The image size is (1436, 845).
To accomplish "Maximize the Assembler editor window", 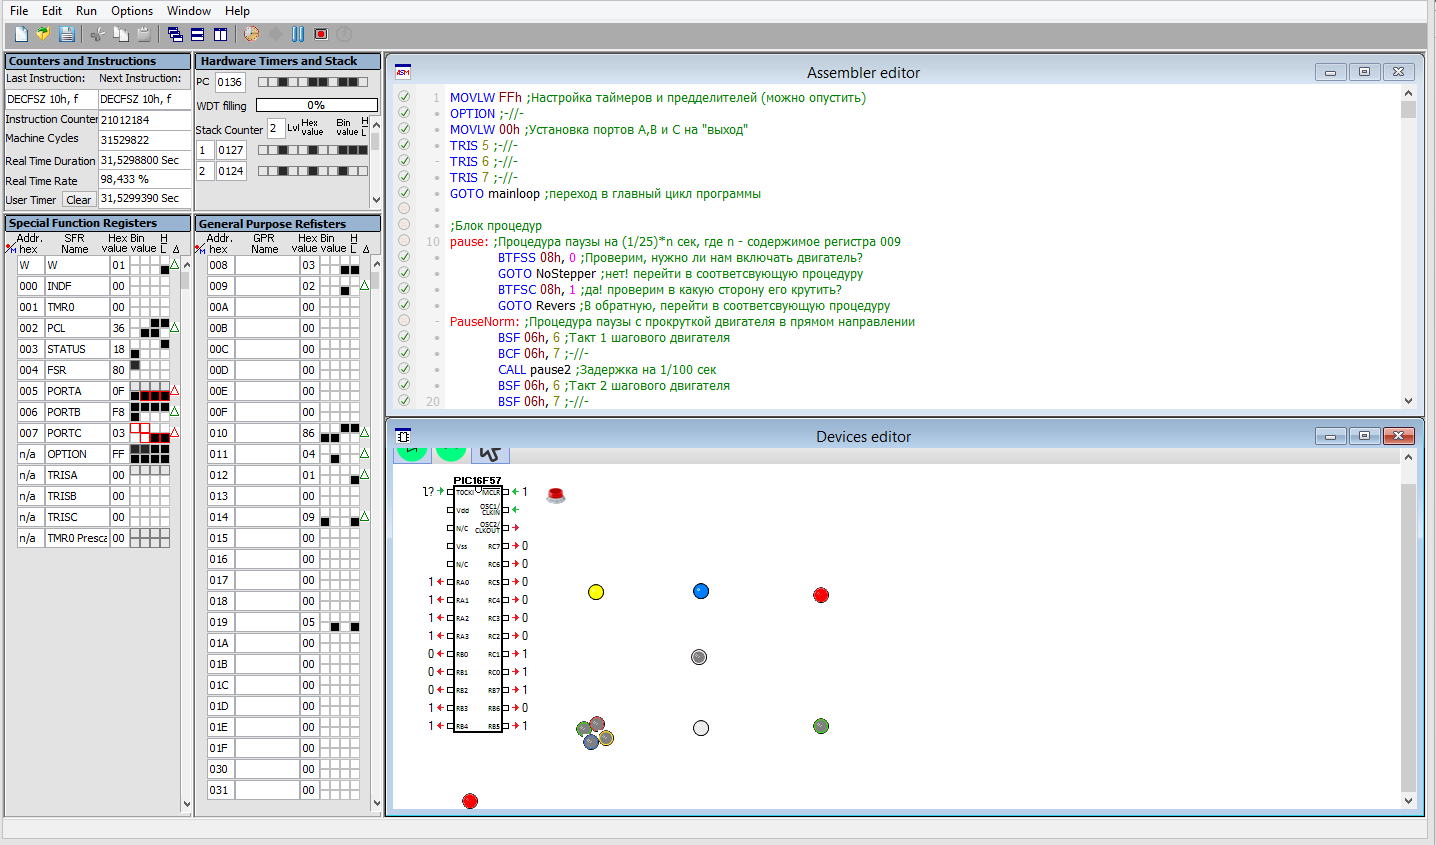I will [x=1364, y=72].
